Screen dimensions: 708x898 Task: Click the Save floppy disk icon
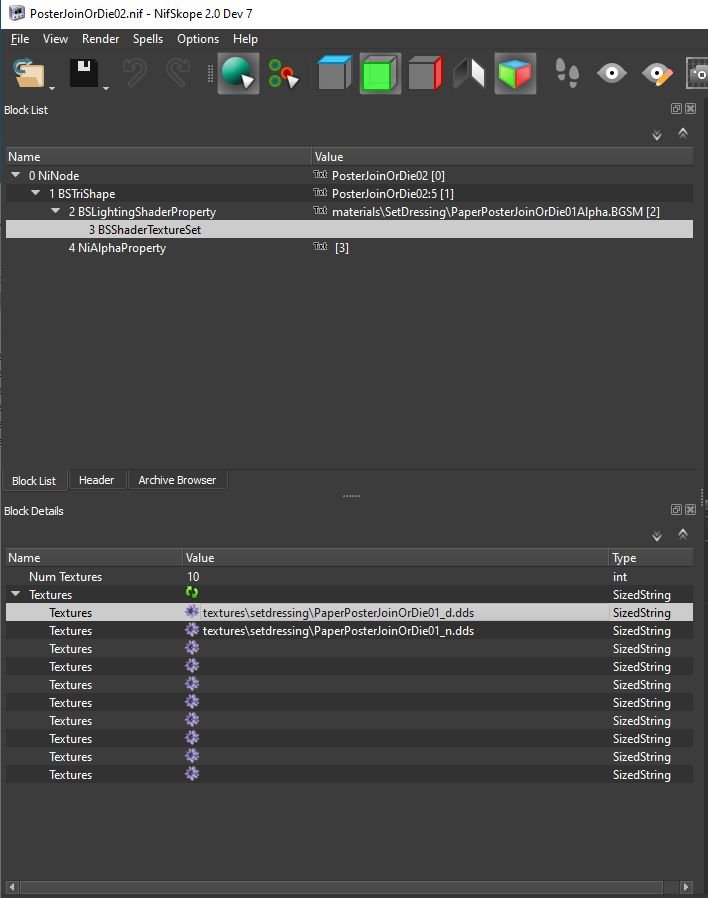tap(84, 74)
